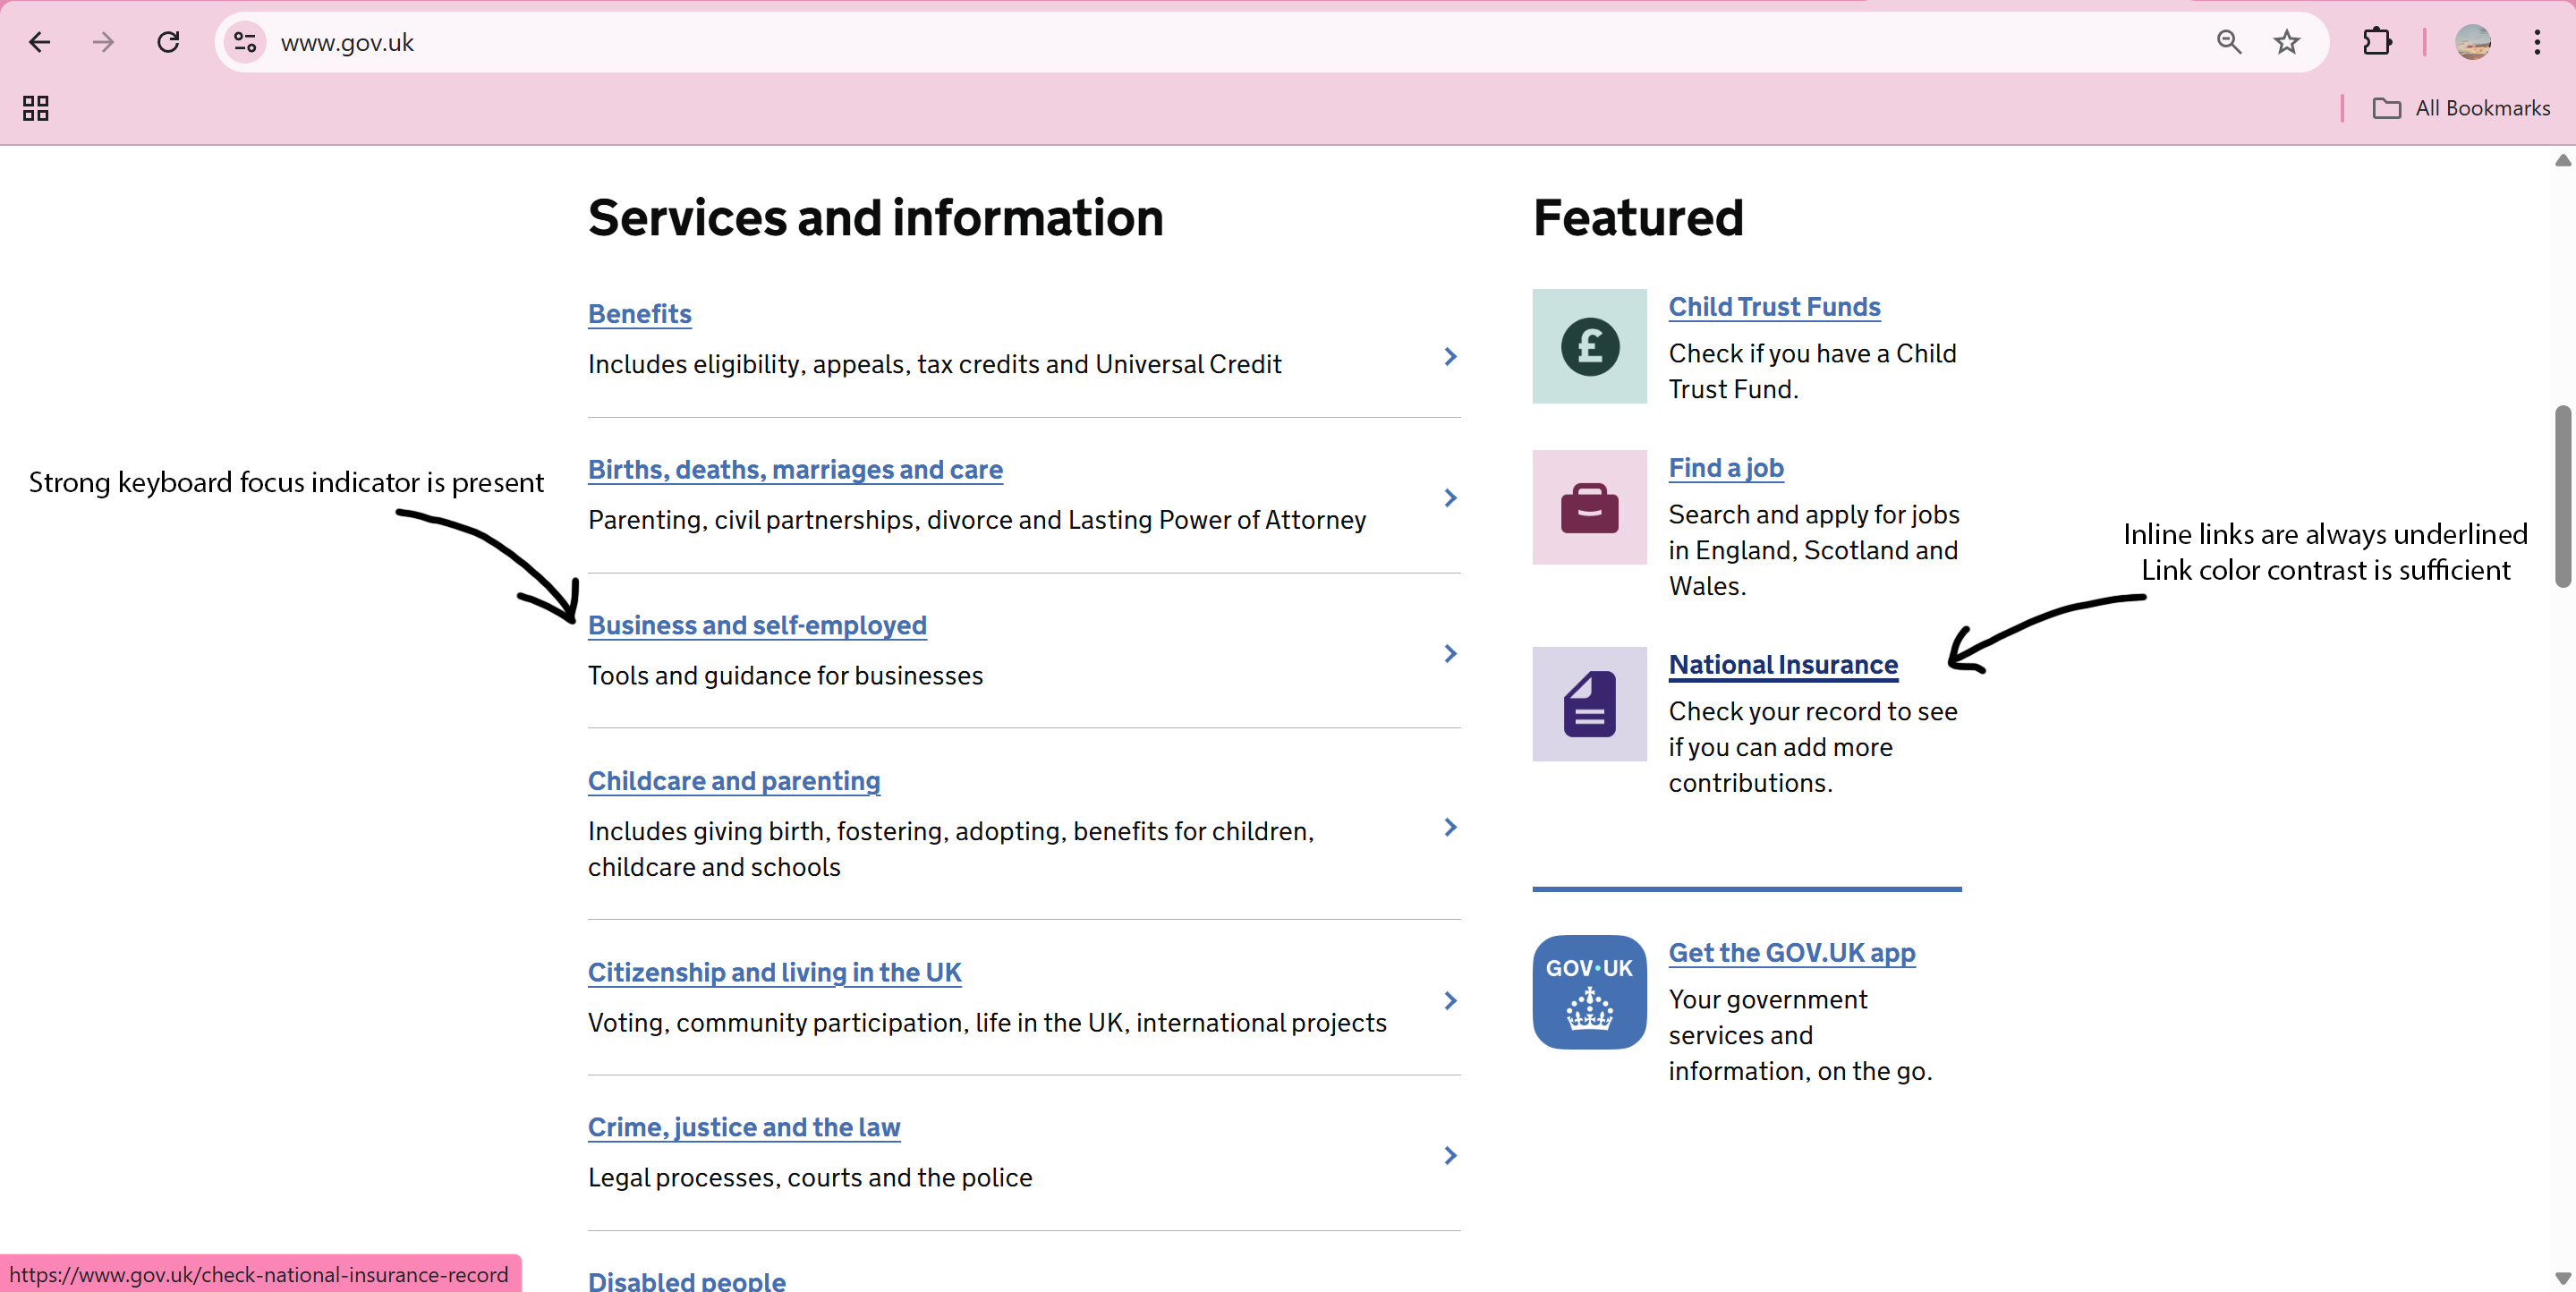Click the browser back arrow
The height and width of the screenshot is (1292, 2576).
(x=40, y=42)
